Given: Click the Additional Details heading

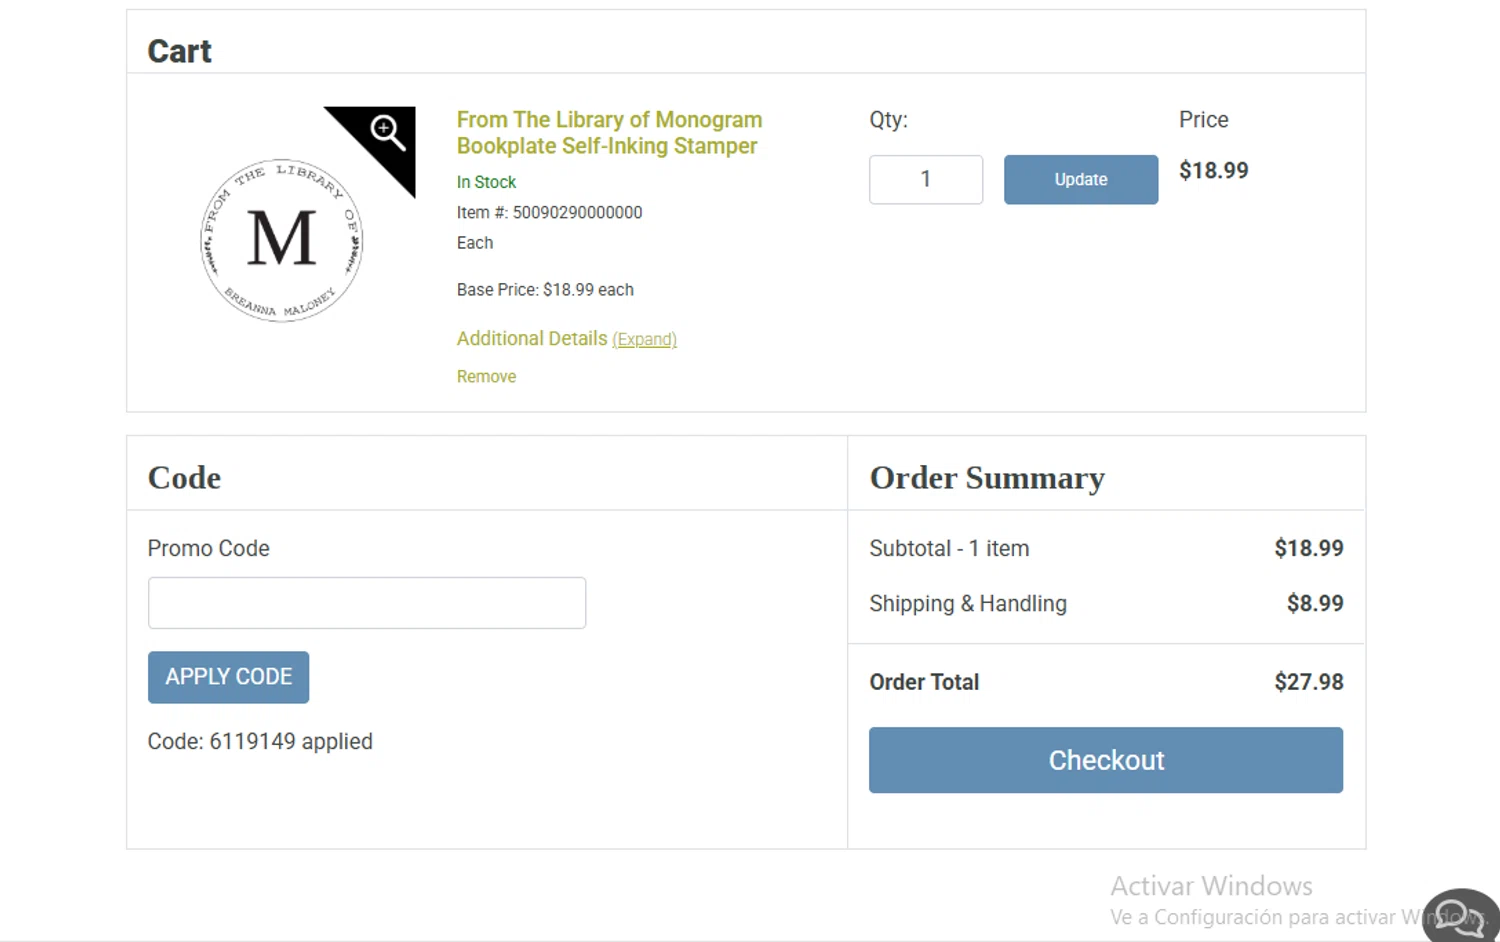Looking at the screenshot, I should point(531,339).
